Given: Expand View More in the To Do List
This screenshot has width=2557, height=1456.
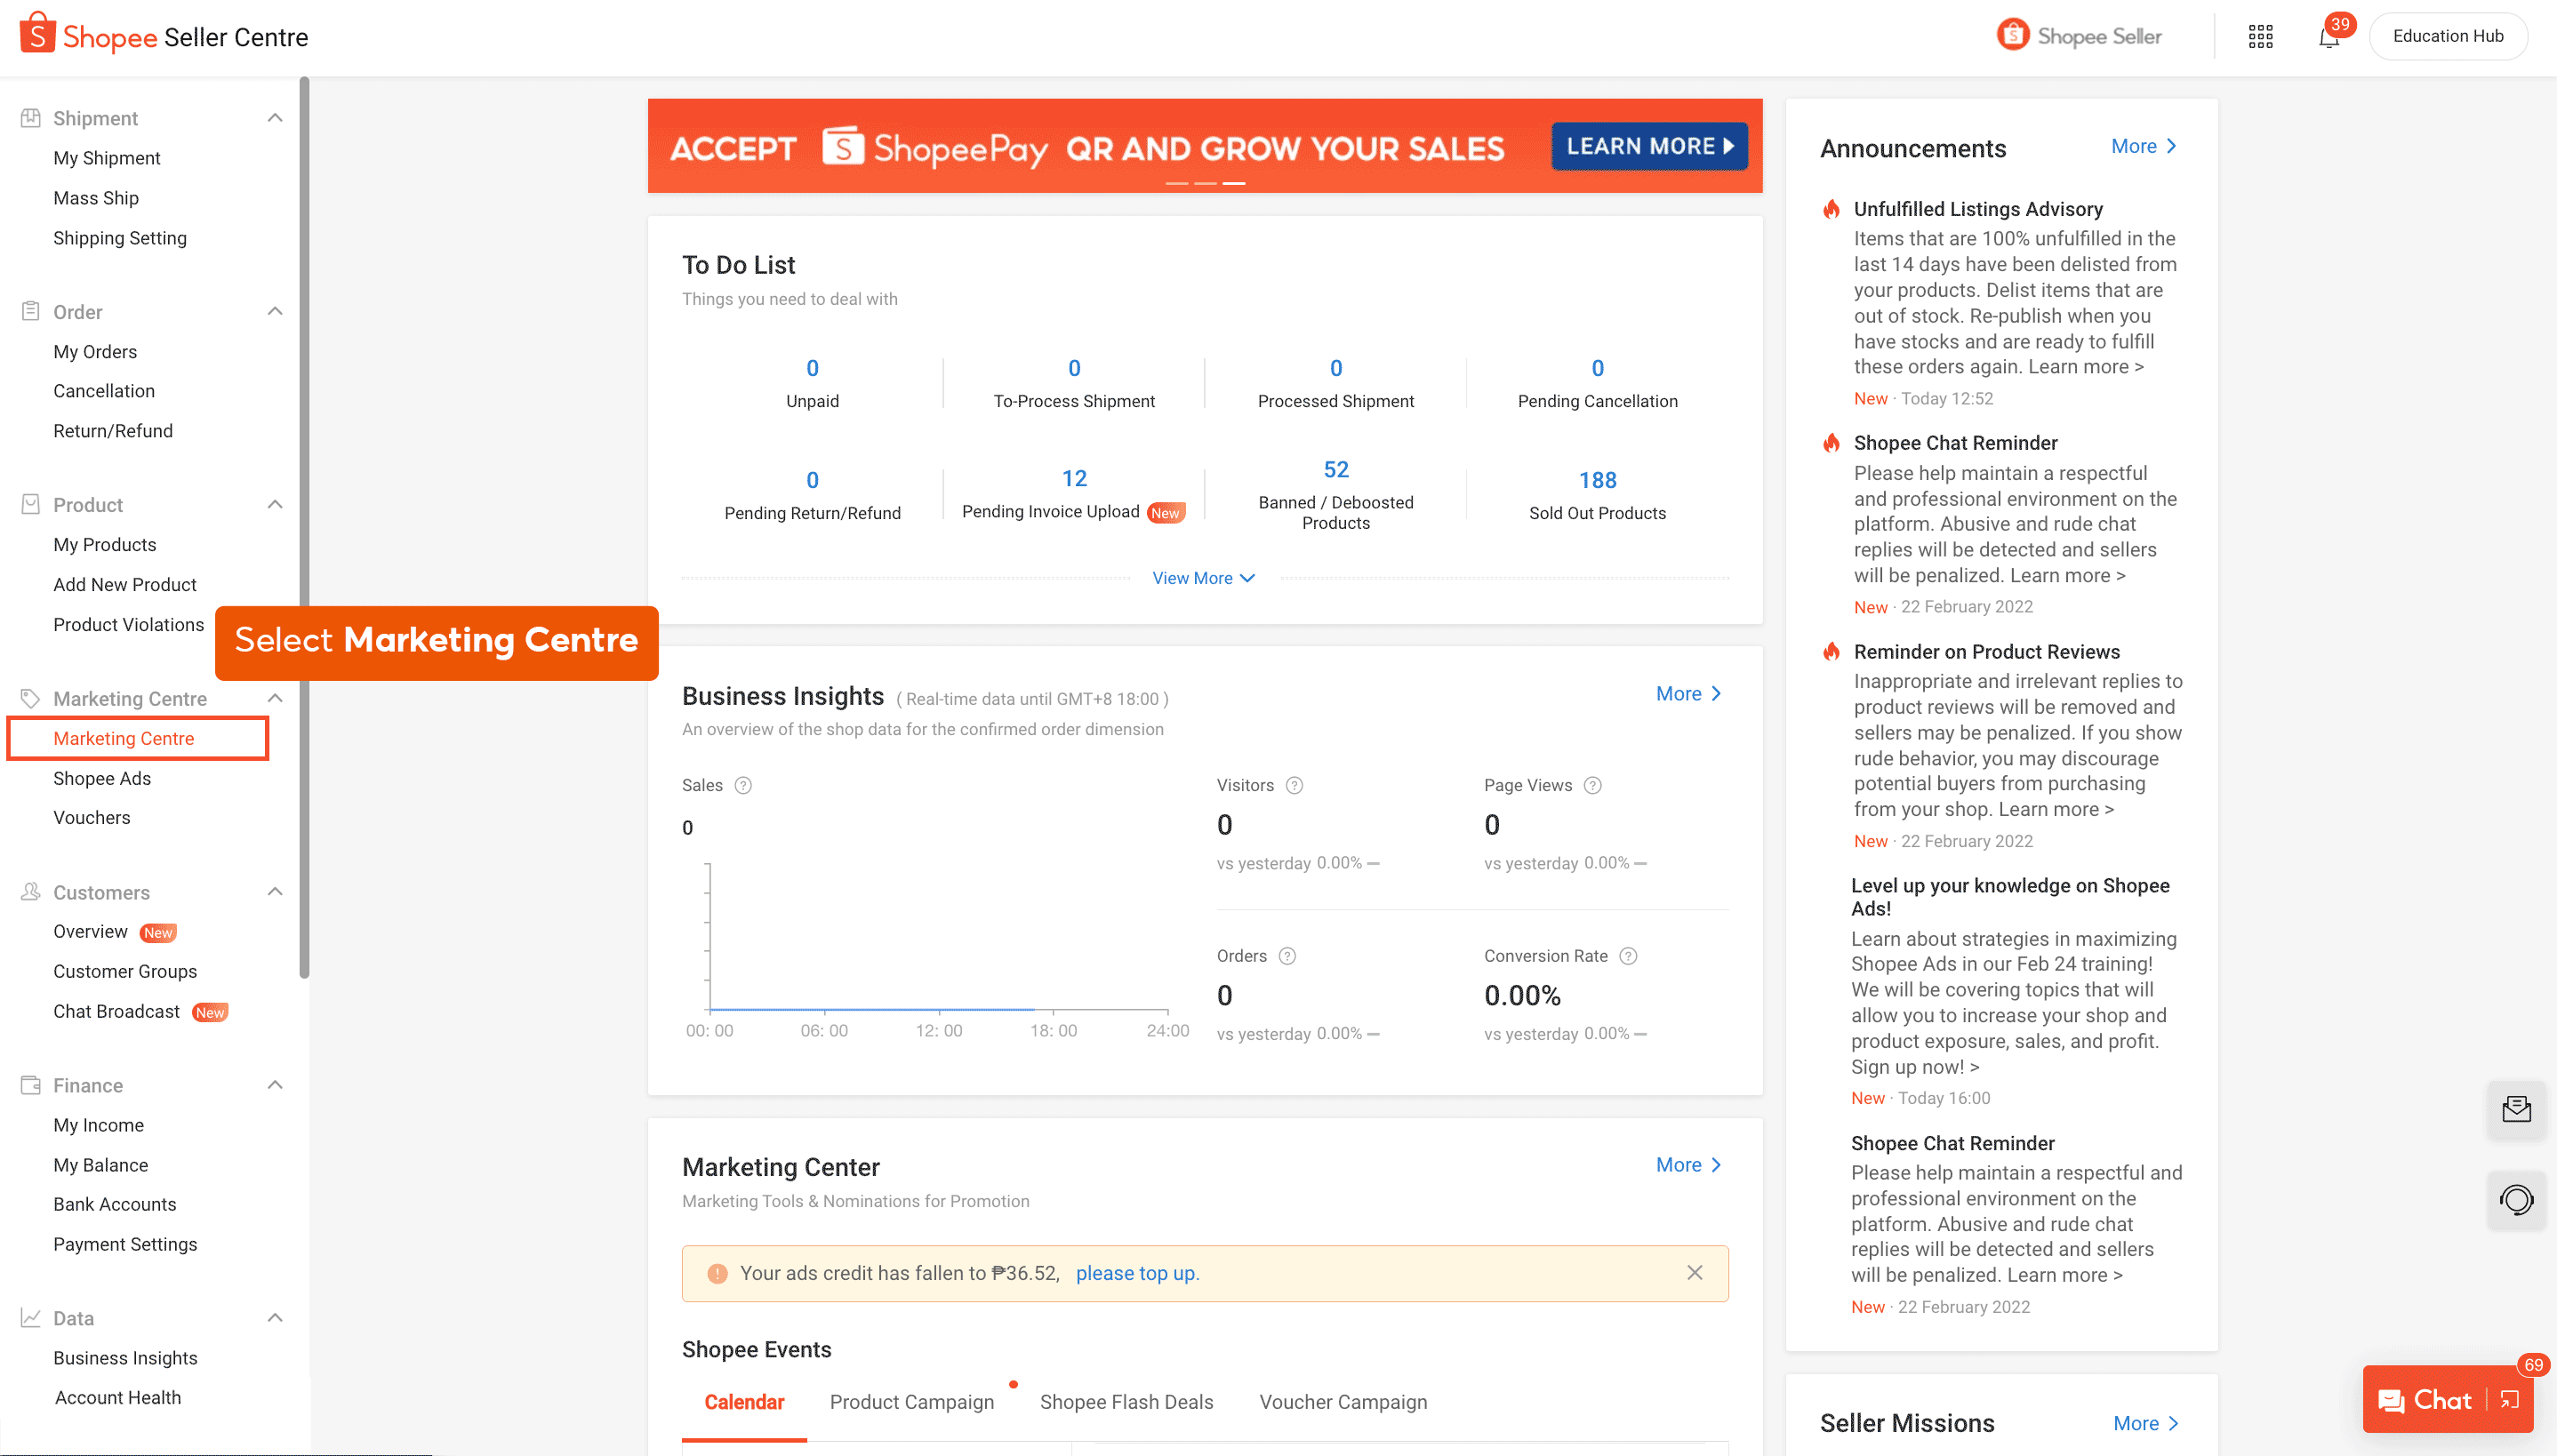Looking at the screenshot, I should point(1203,577).
